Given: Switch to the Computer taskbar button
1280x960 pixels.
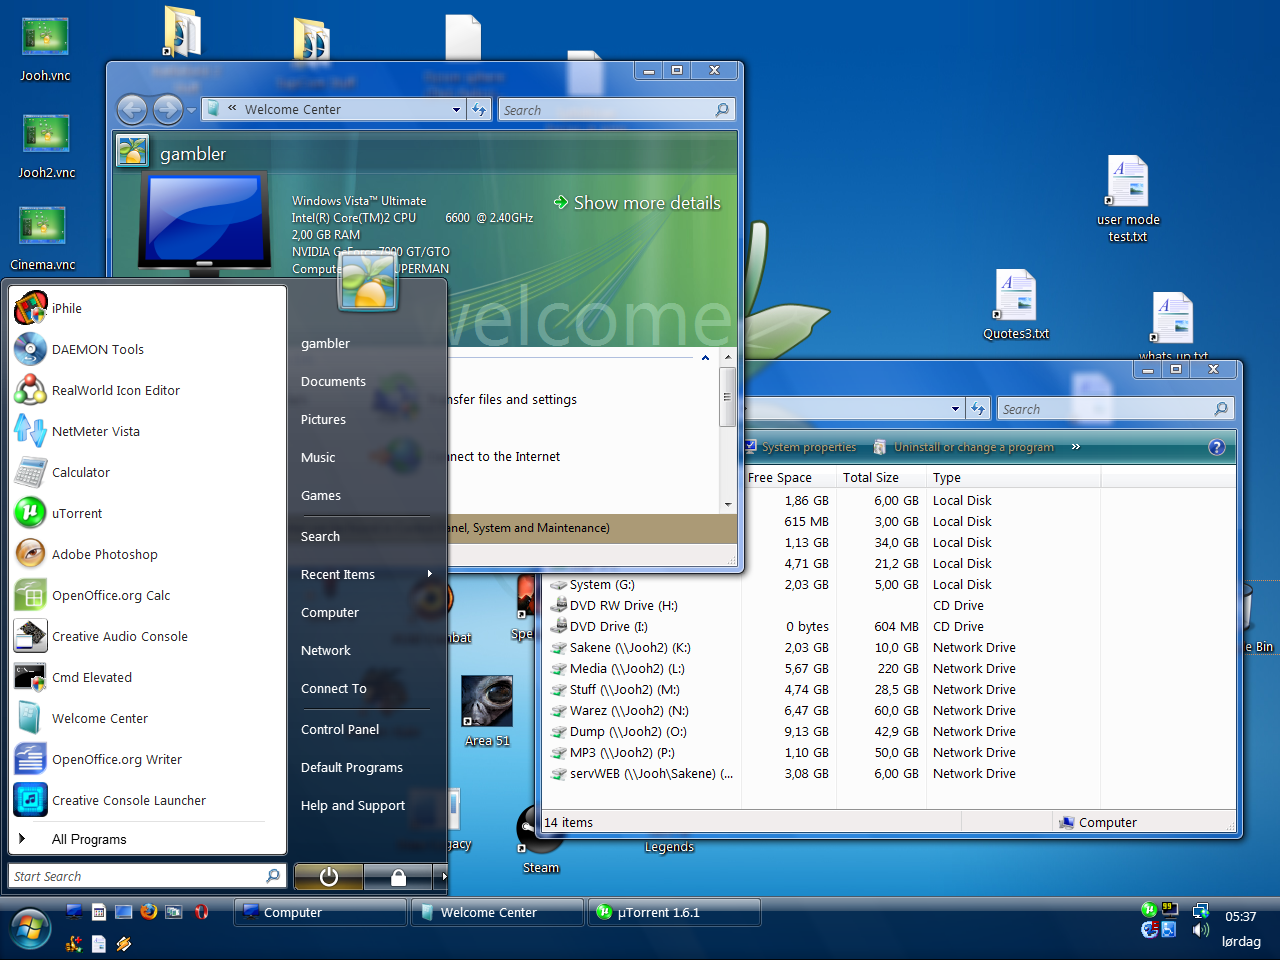Looking at the screenshot, I should tap(320, 912).
